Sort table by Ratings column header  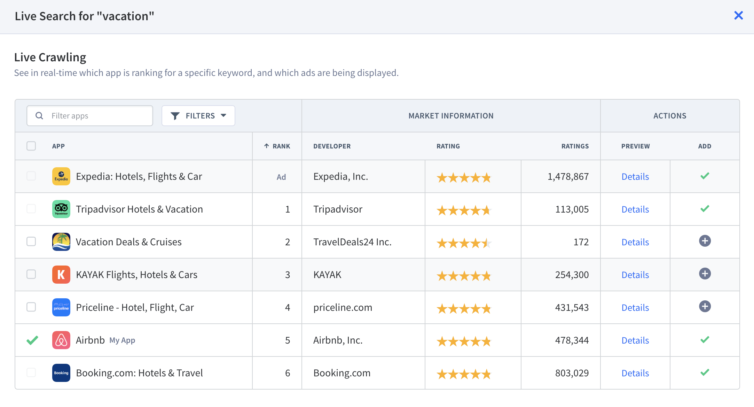pos(574,146)
